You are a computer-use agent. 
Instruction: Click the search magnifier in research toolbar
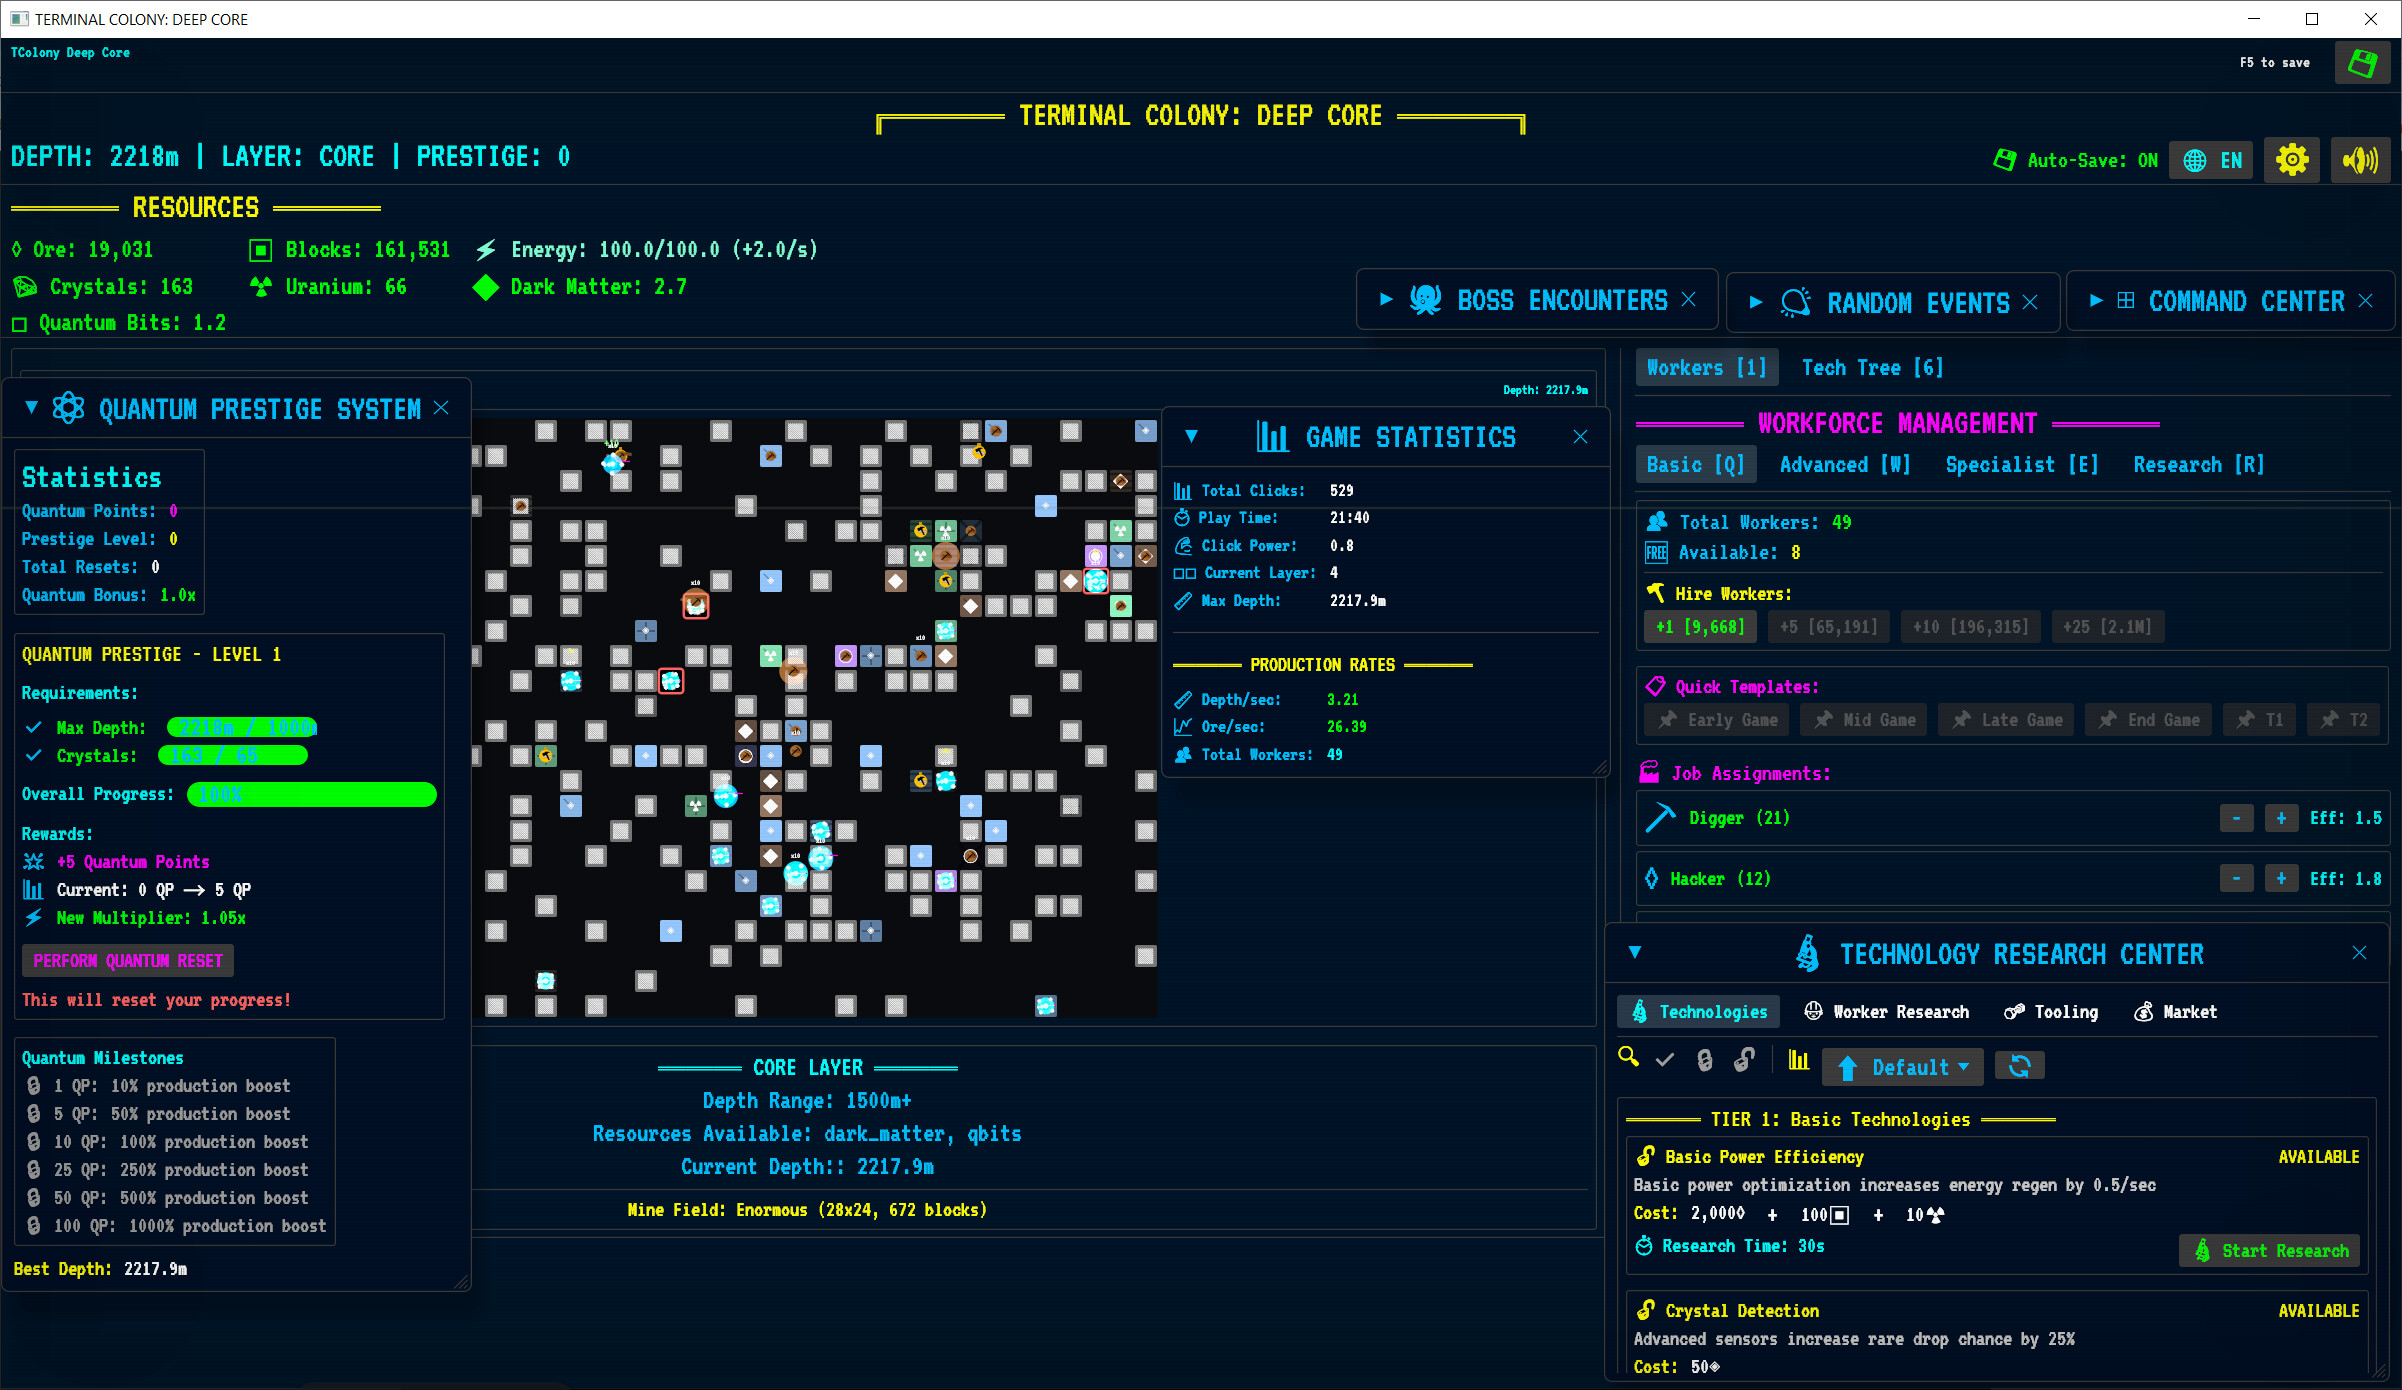1628,1059
